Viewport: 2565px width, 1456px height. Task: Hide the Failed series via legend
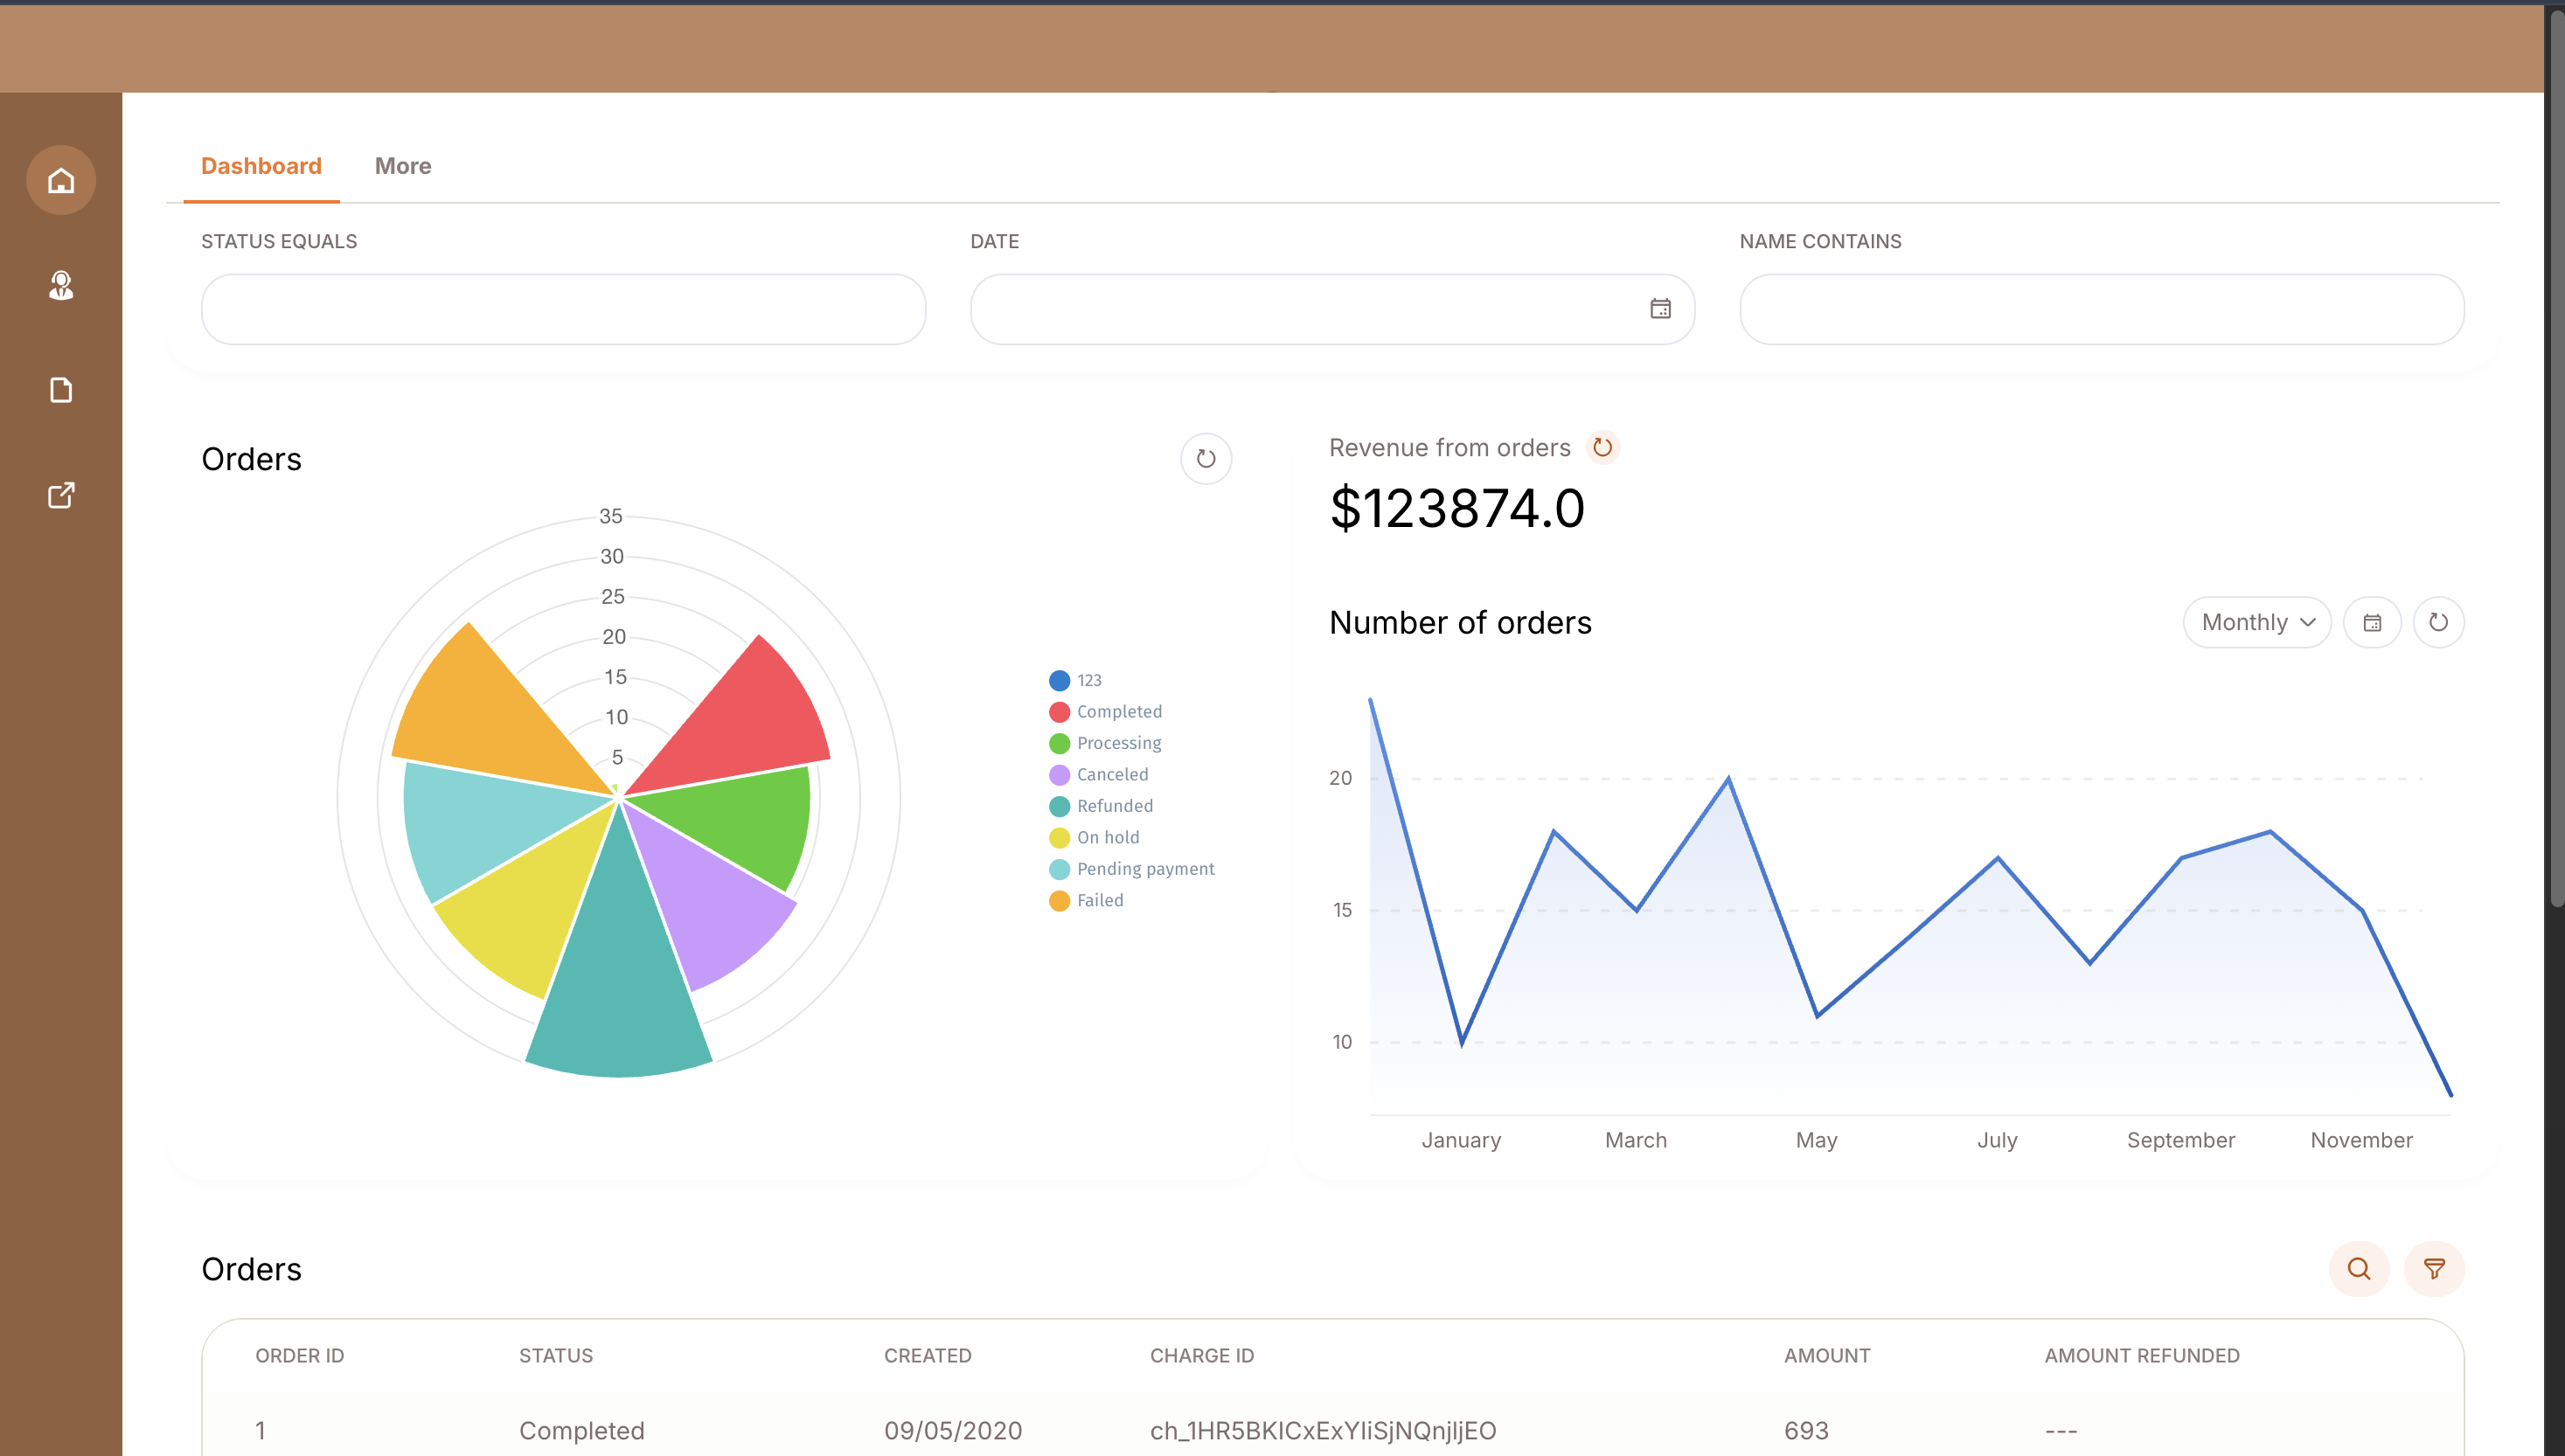pos(1099,901)
